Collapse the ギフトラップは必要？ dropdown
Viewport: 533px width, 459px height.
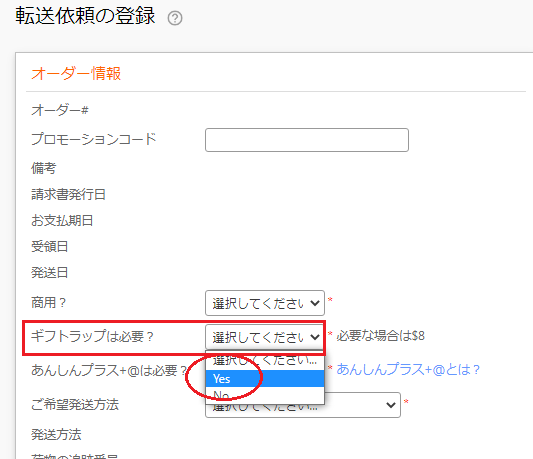pos(265,337)
